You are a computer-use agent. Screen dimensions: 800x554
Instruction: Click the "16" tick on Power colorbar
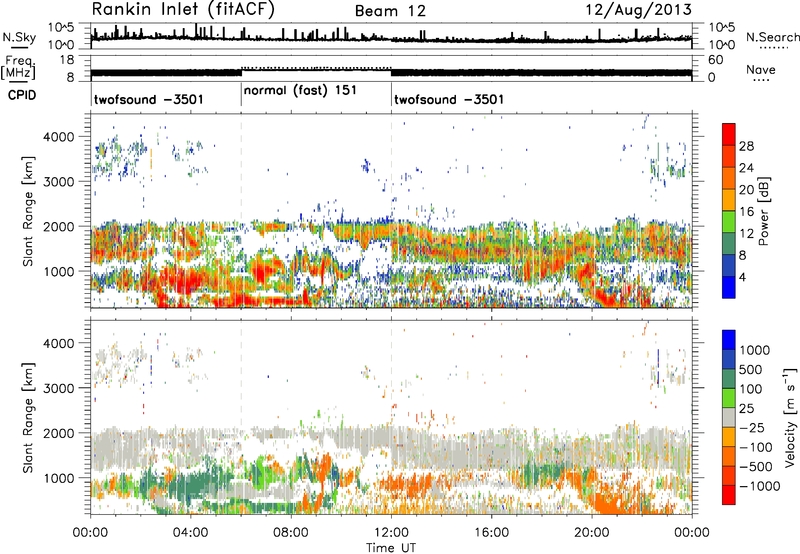746,212
